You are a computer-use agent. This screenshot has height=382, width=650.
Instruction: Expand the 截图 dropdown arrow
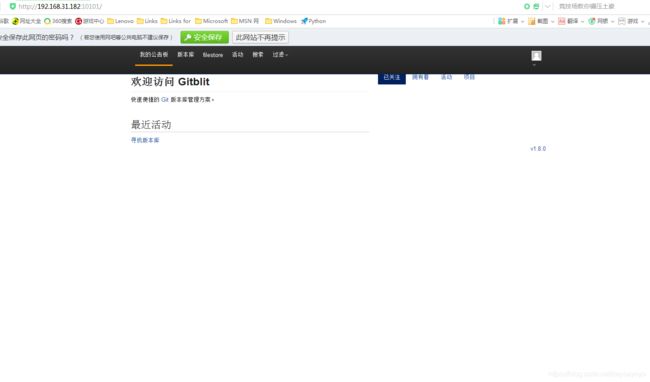point(553,22)
